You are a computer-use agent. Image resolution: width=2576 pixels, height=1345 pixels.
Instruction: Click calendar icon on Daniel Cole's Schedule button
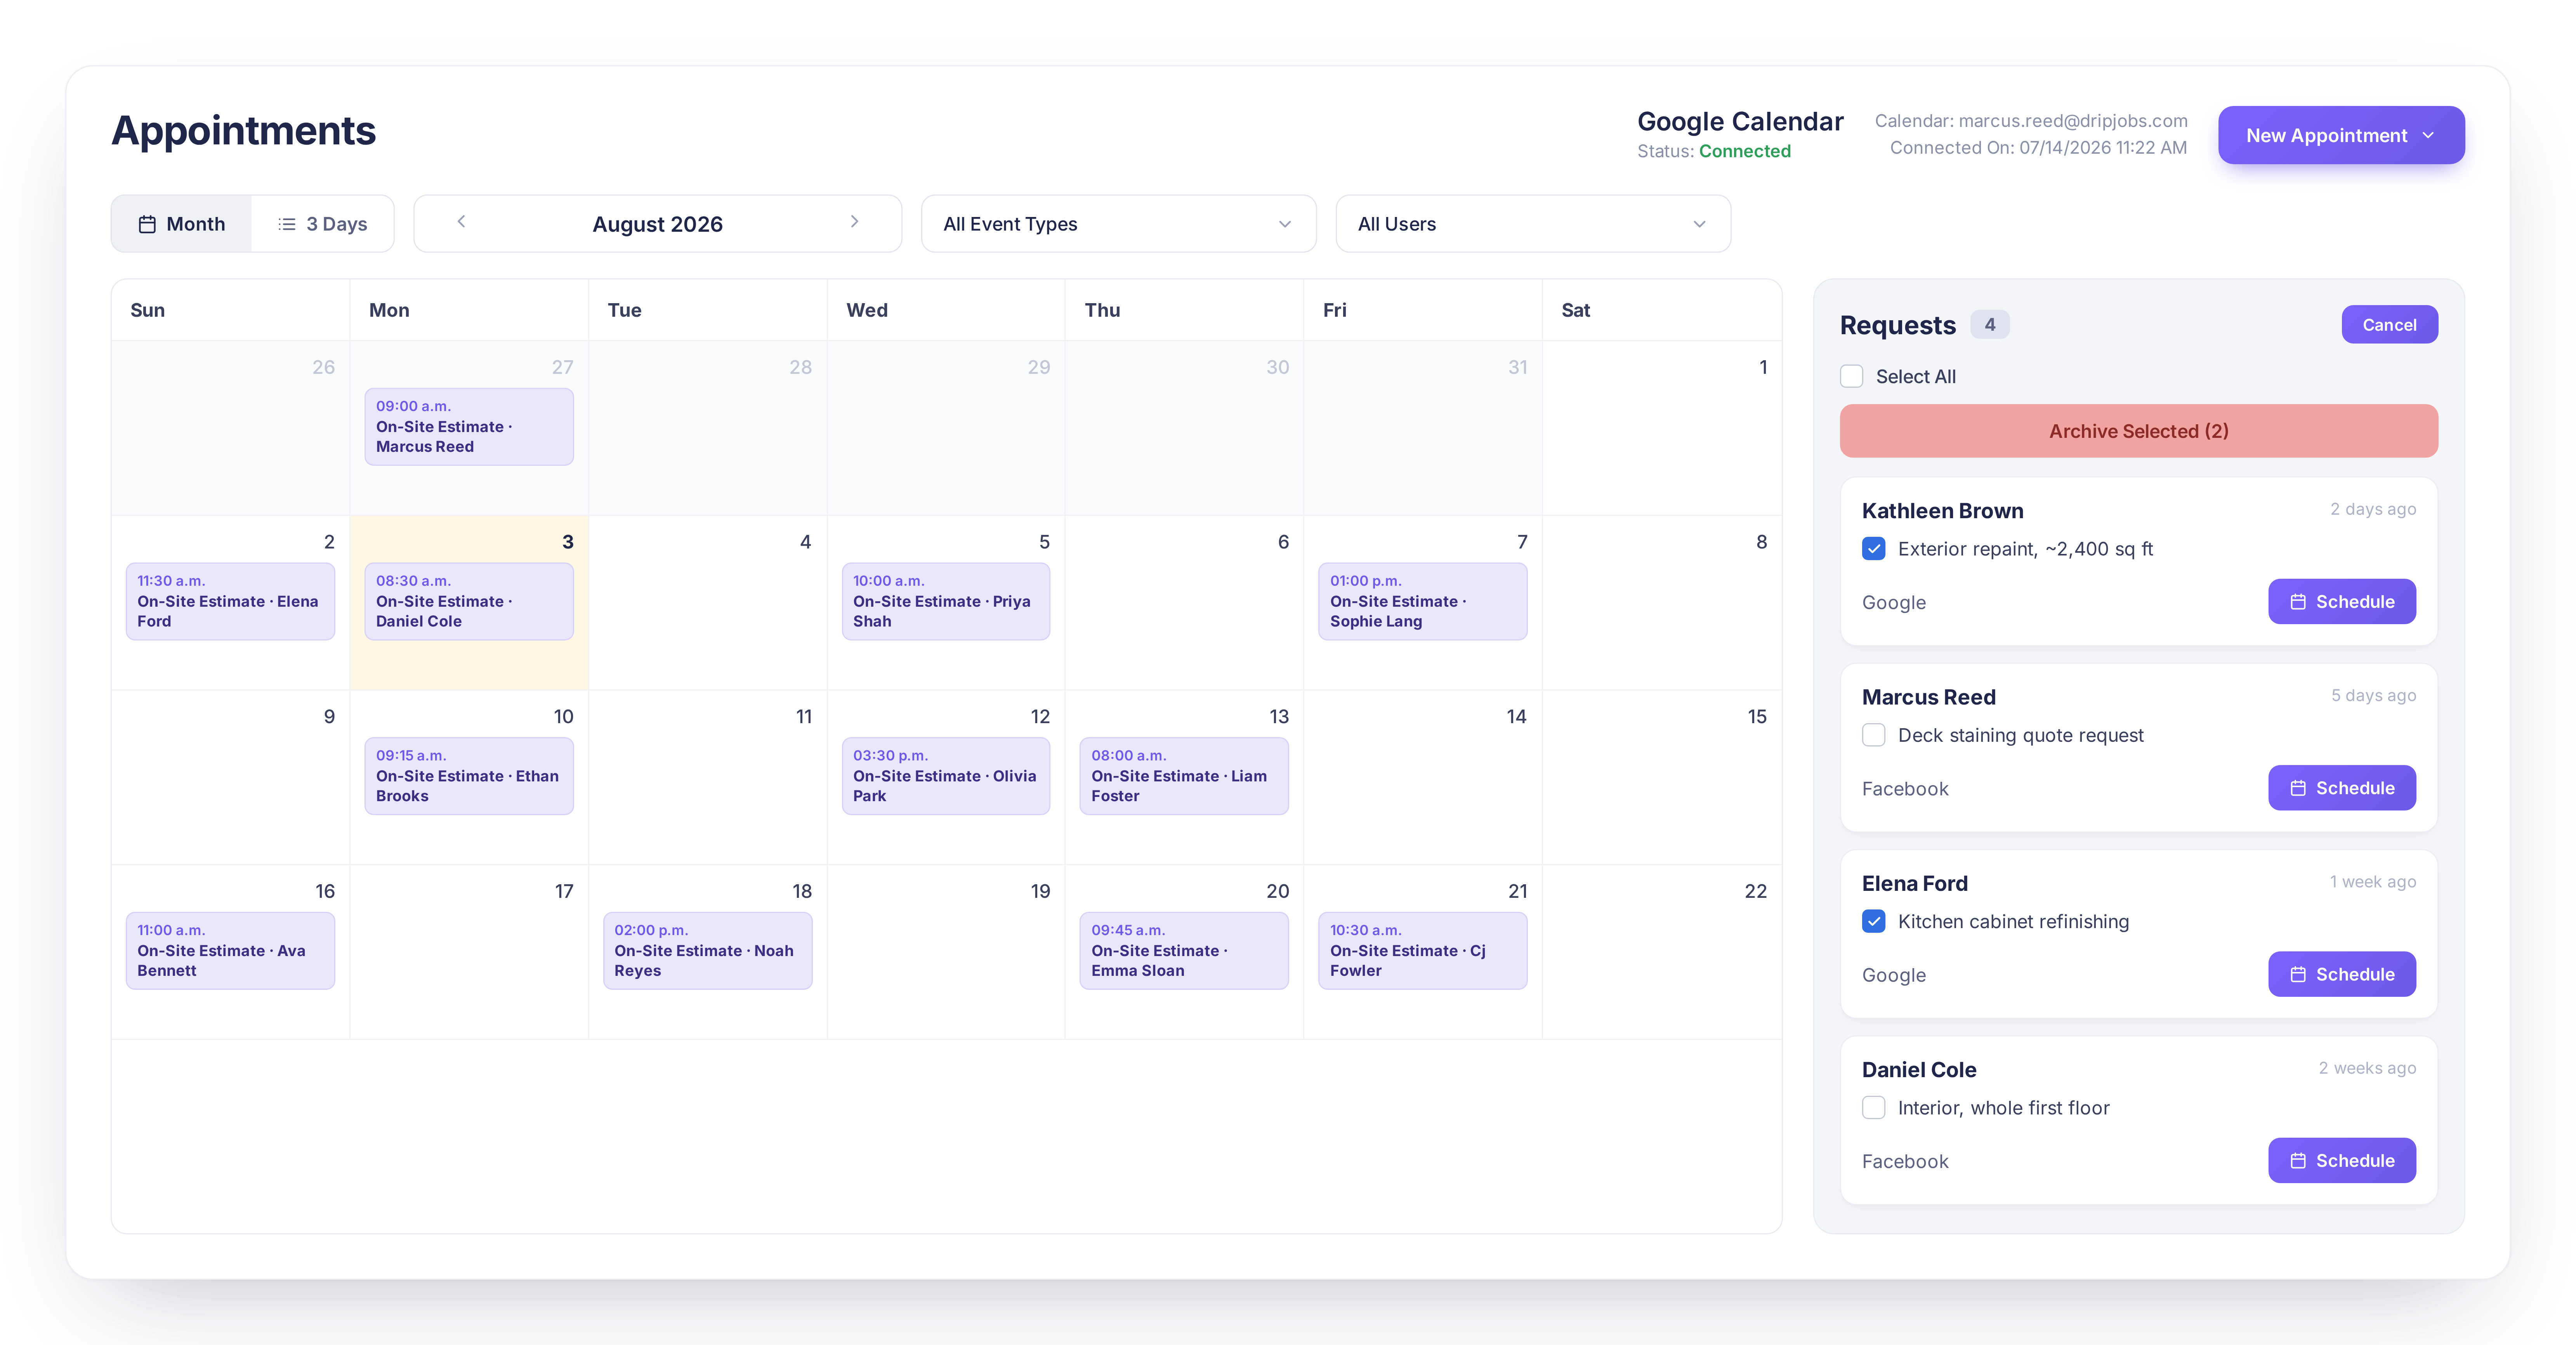pos(2298,1161)
